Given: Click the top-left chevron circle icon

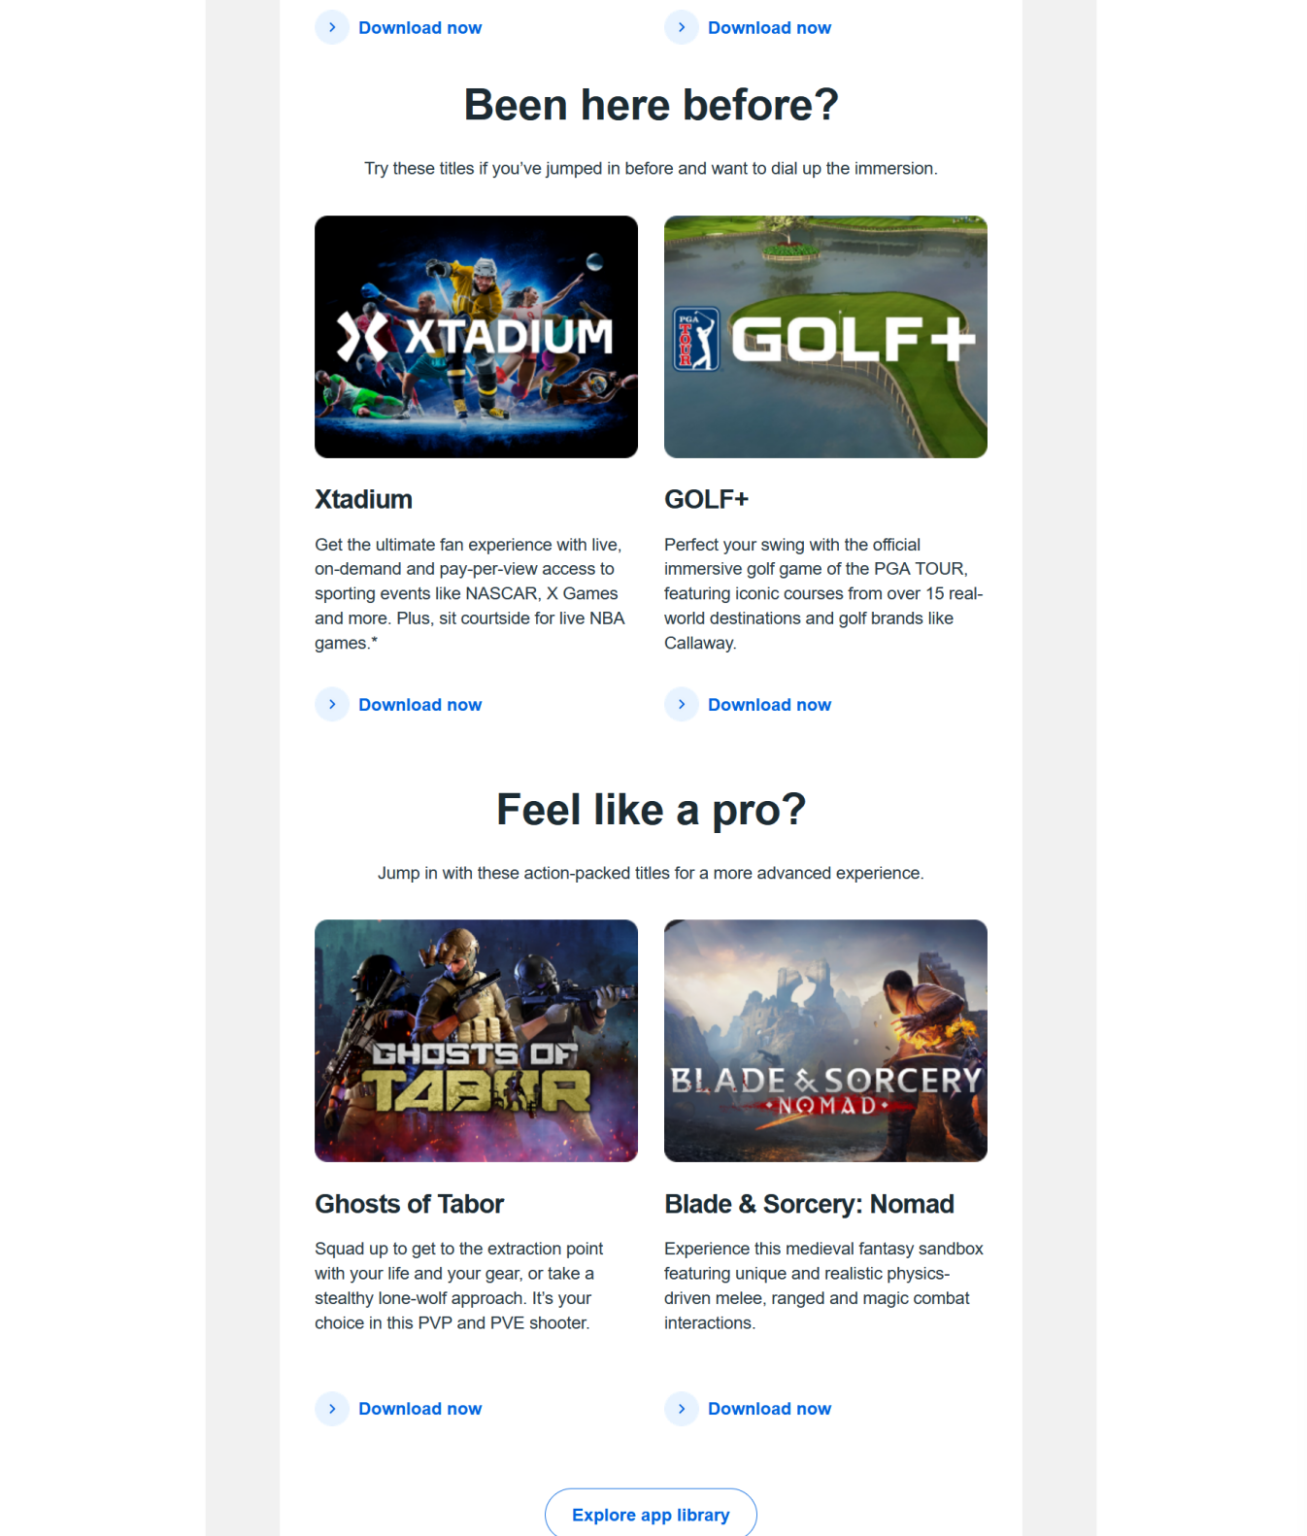Looking at the screenshot, I should [332, 28].
